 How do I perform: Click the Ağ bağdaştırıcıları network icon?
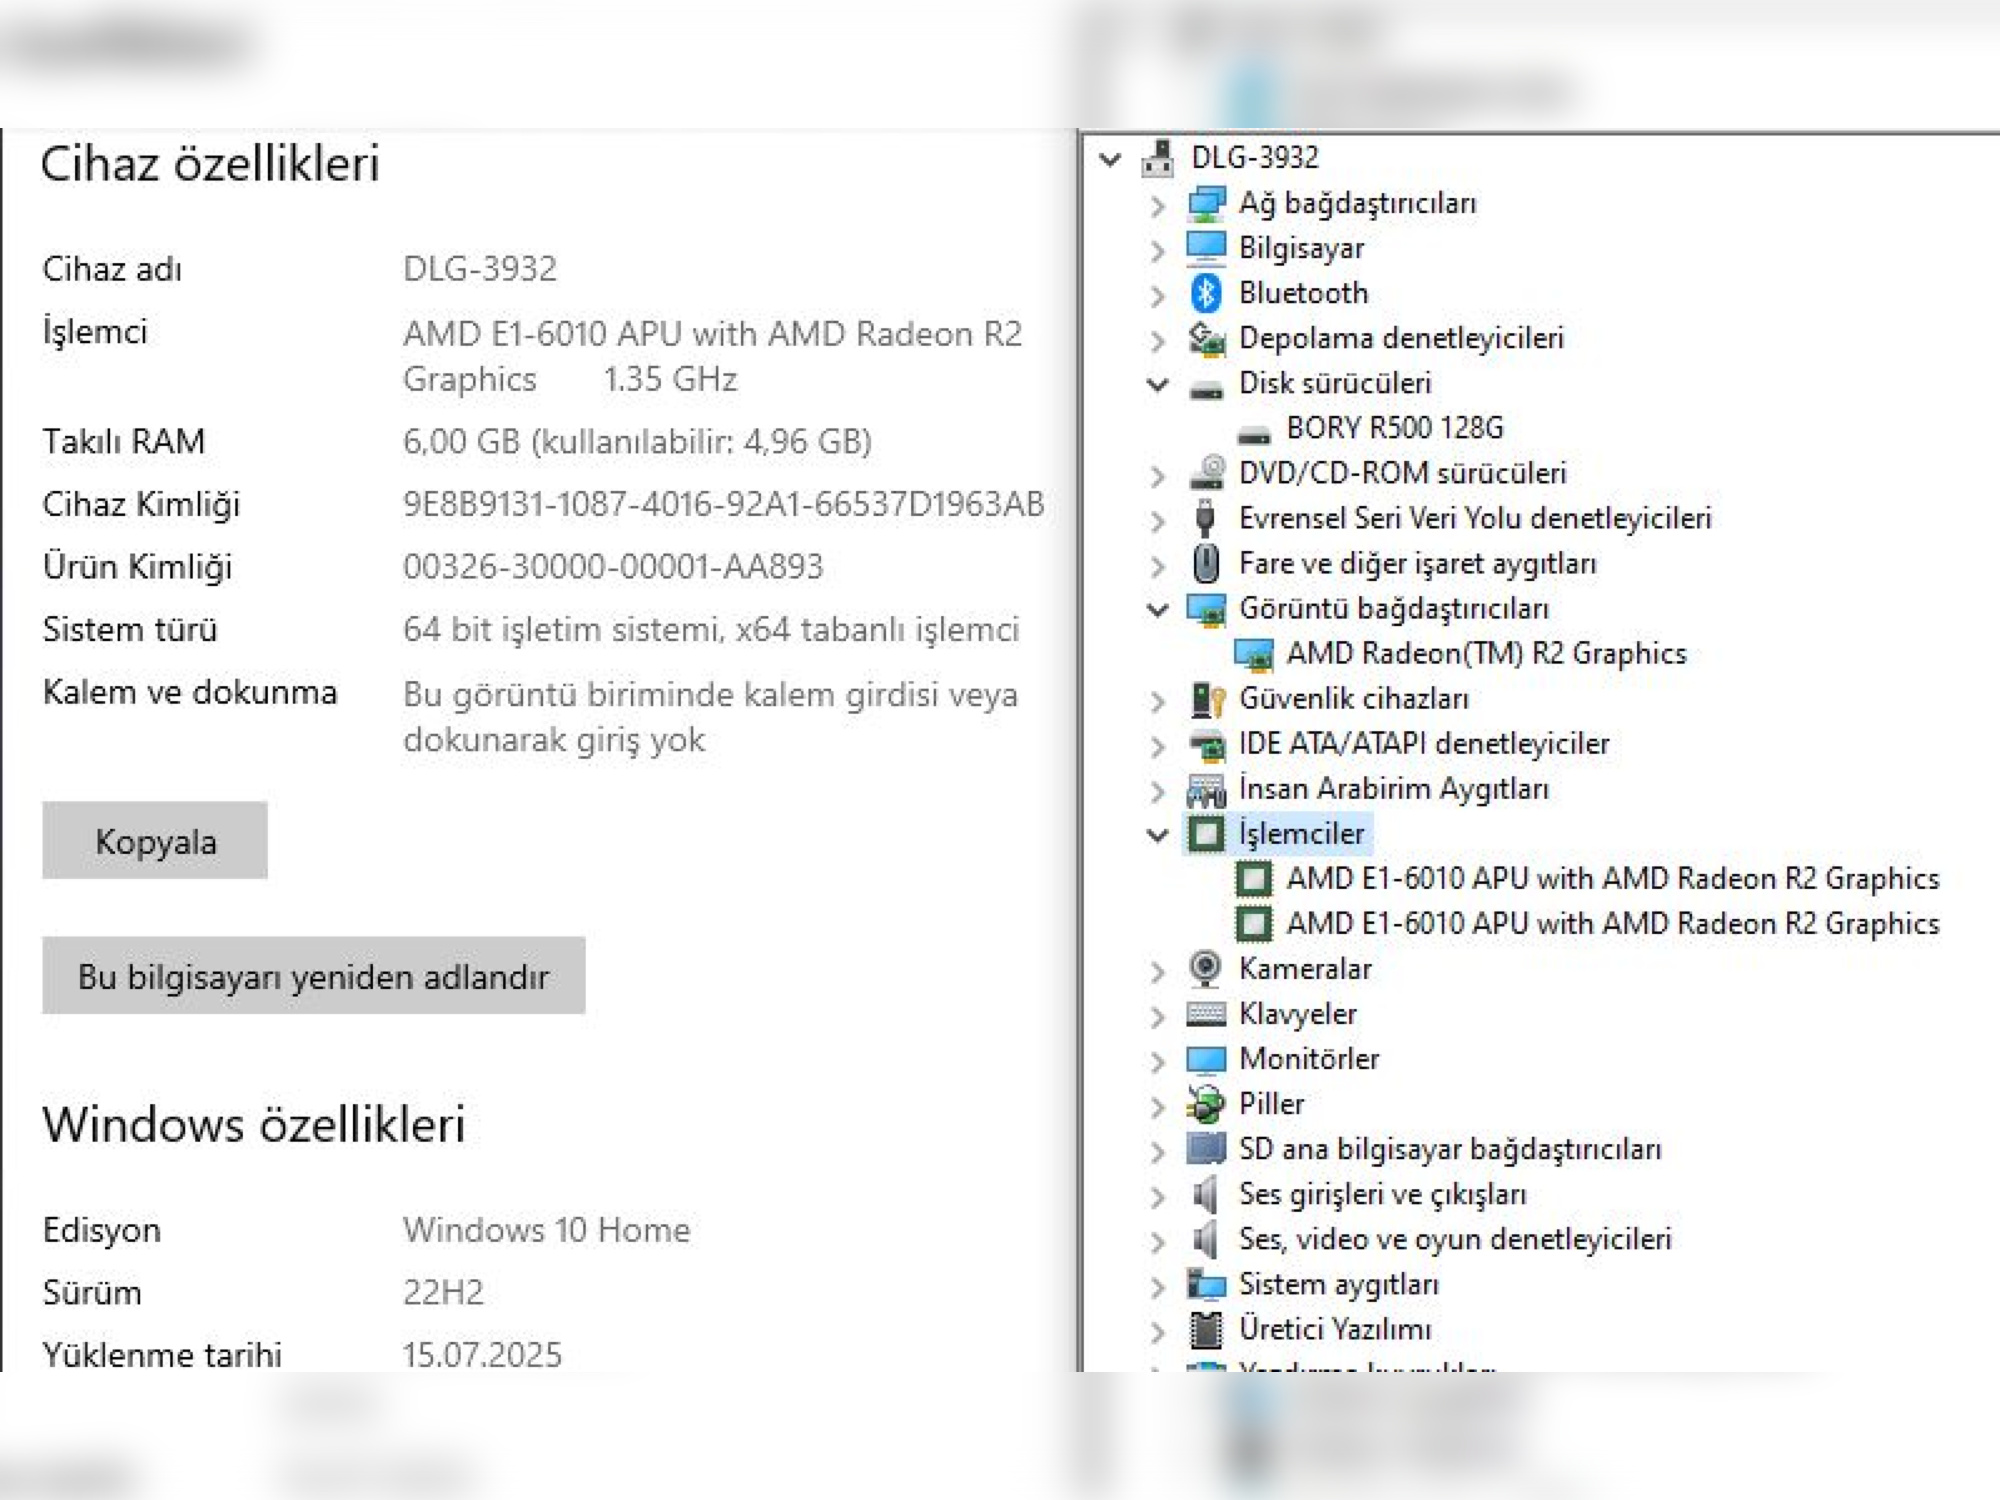click(1206, 204)
